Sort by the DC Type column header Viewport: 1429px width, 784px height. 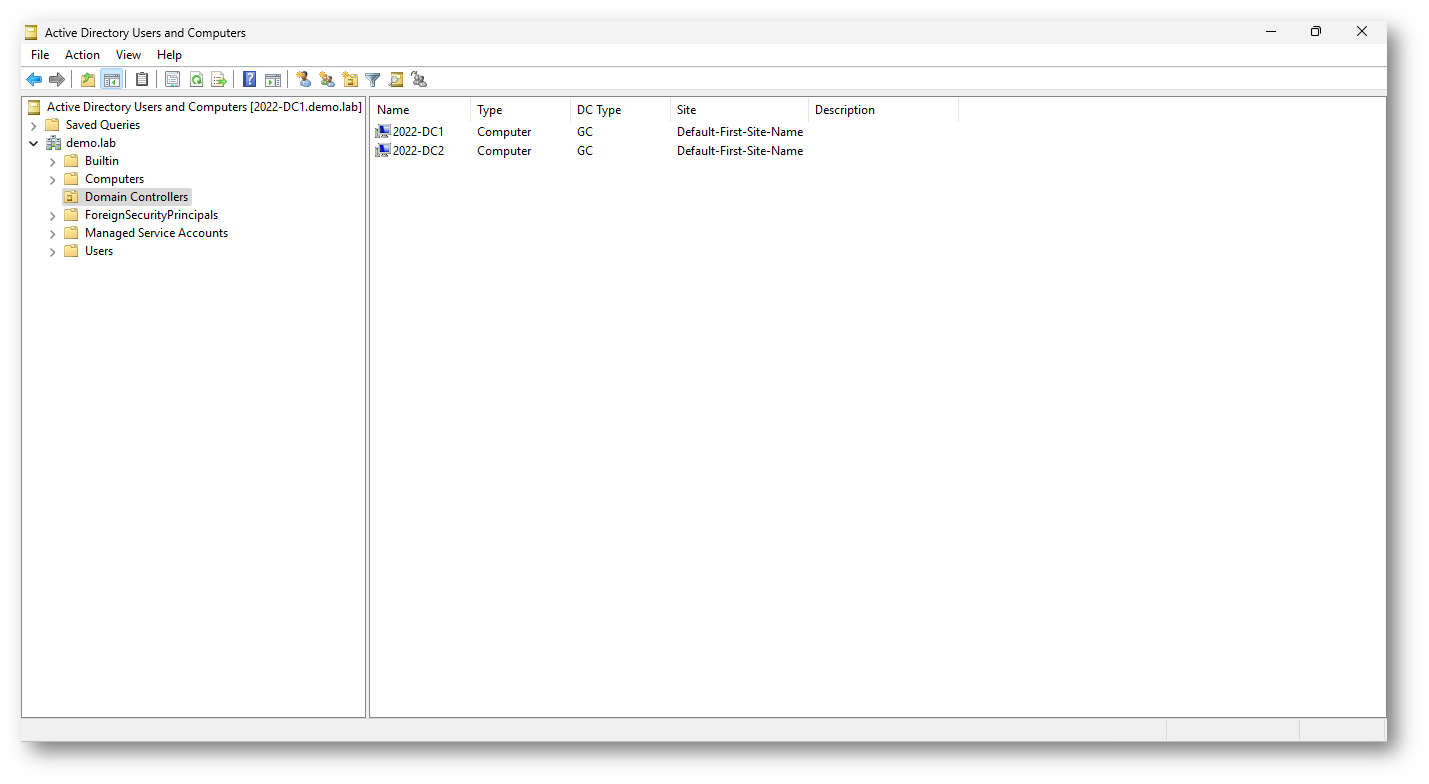[620, 110]
